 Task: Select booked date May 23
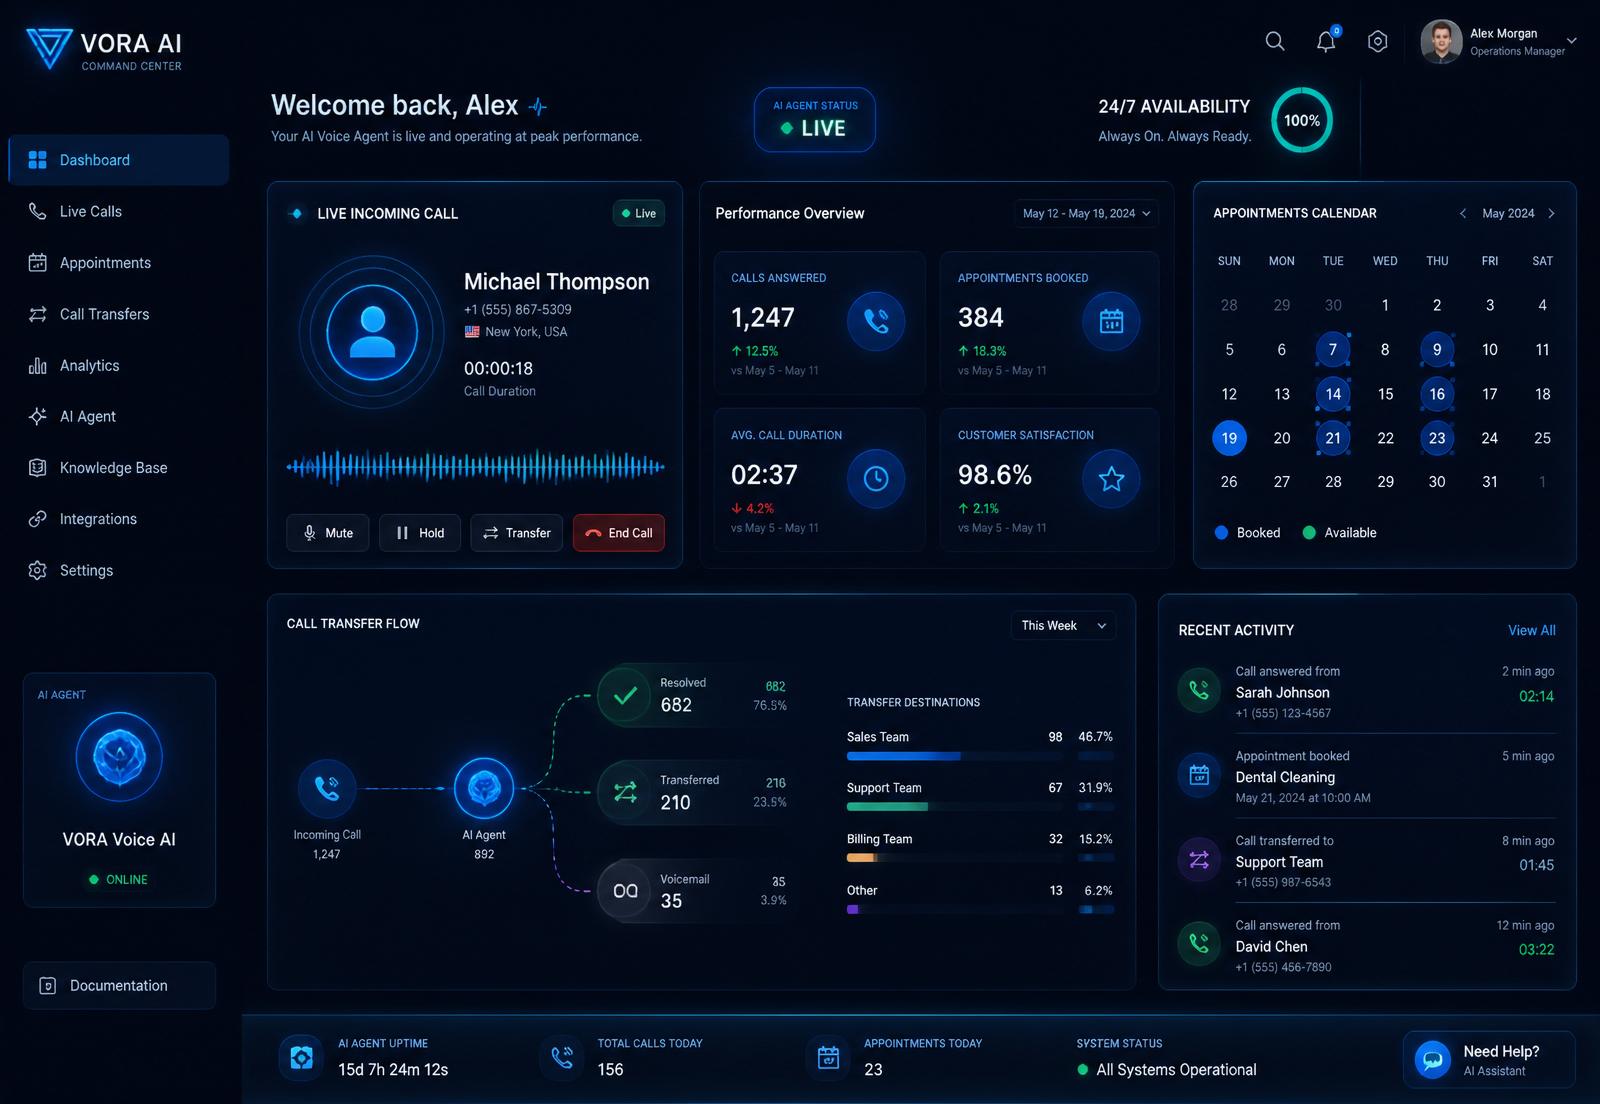[x=1437, y=438]
